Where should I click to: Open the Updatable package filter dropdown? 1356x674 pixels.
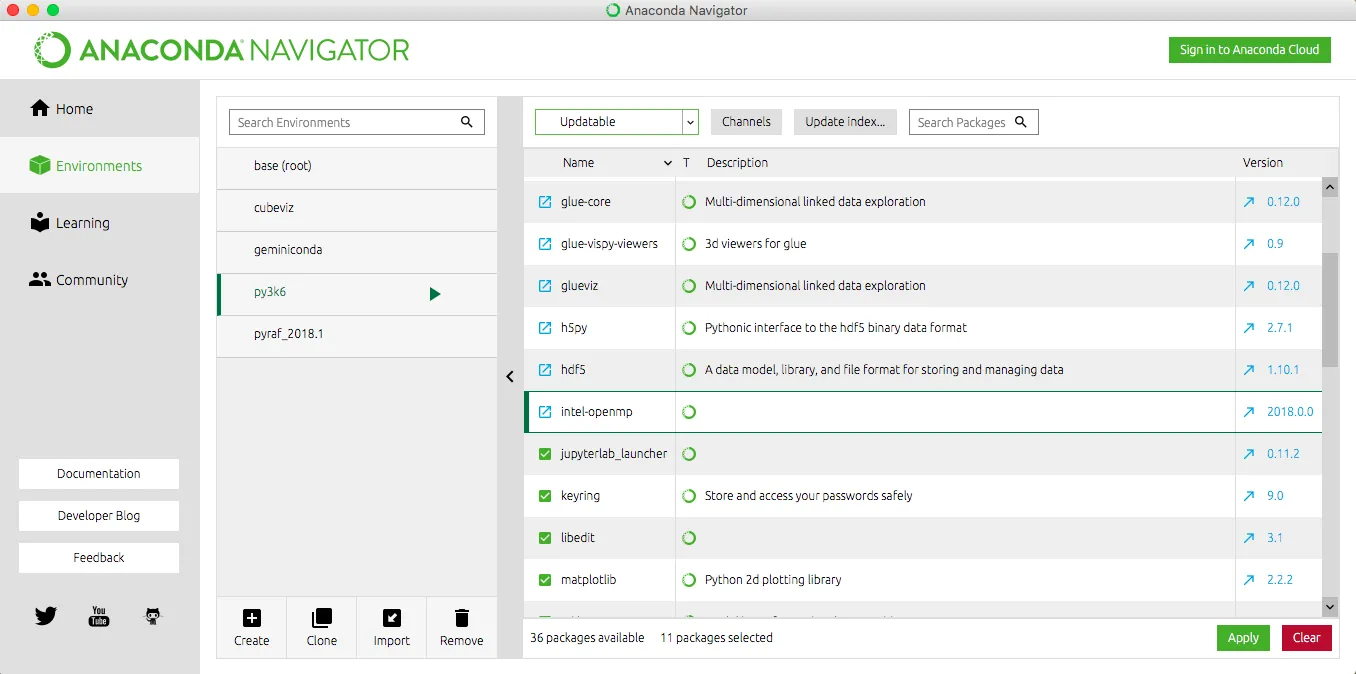(617, 122)
